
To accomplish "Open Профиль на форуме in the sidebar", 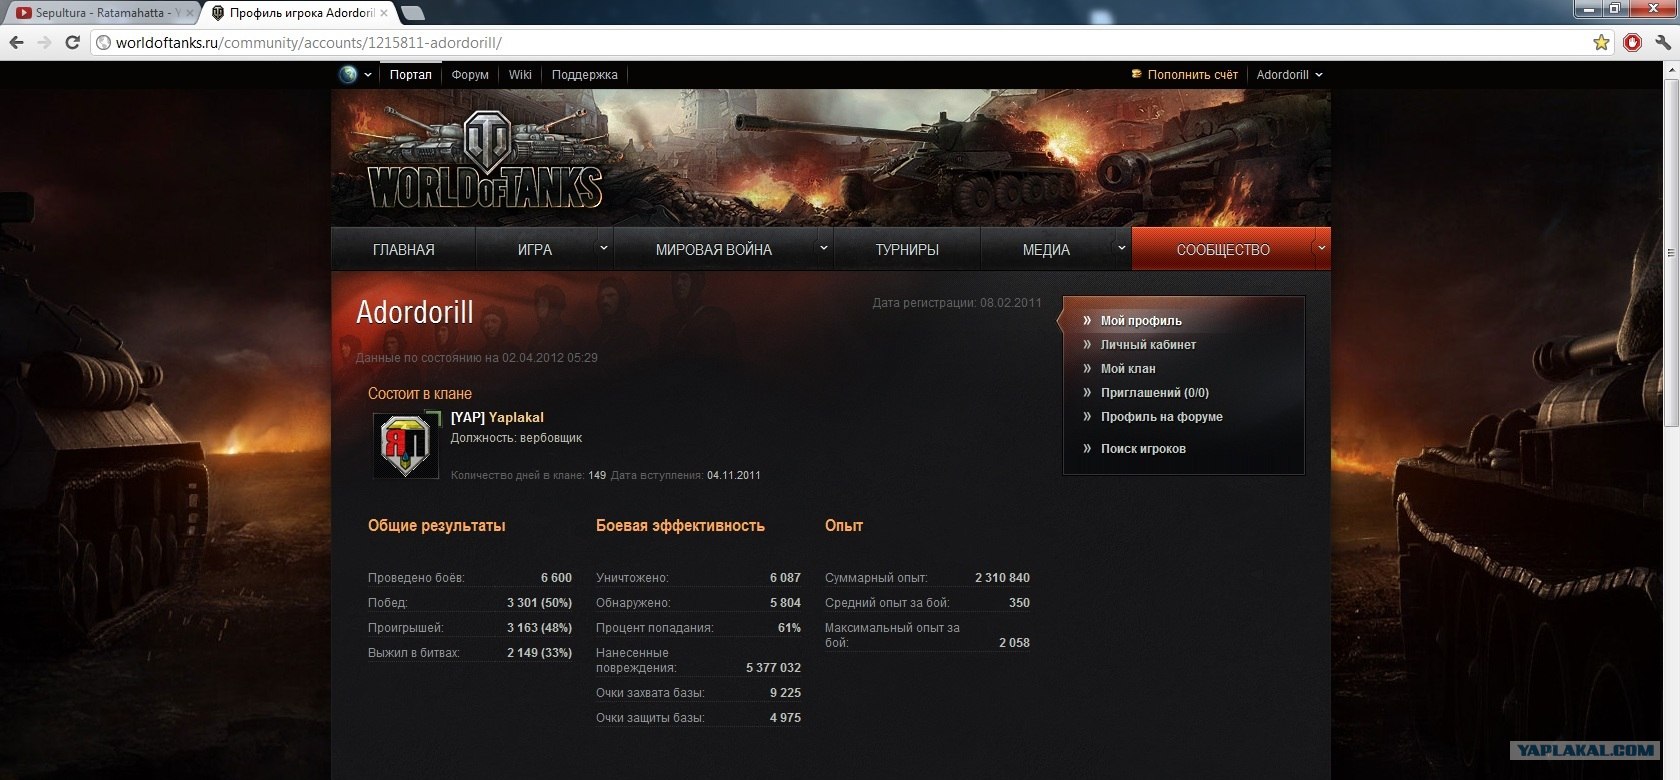I will pyautogui.click(x=1162, y=417).
